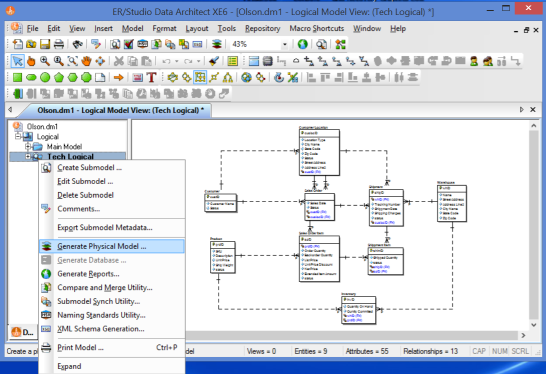Click the diagram vertical scrollbar down arrow
The width and height of the screenshot is (546, 374).
[x=533, y=325]
